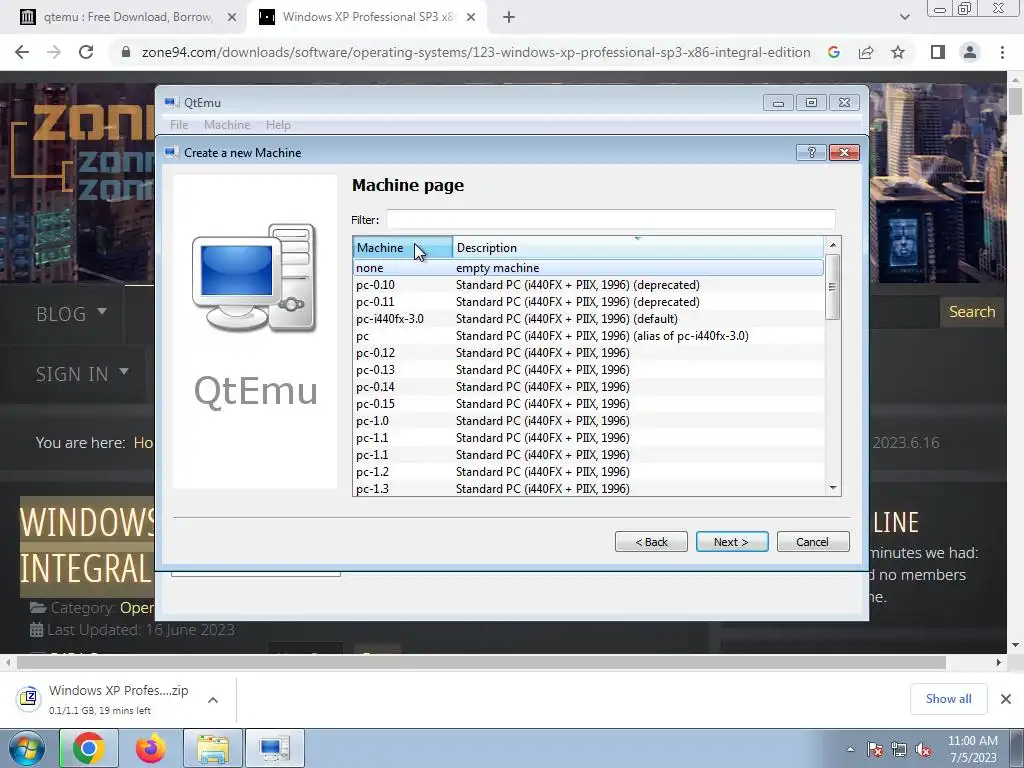This screenshot has height=768, width=1024.
Task: Select machine pc-1.0
Action: [588, 421]
